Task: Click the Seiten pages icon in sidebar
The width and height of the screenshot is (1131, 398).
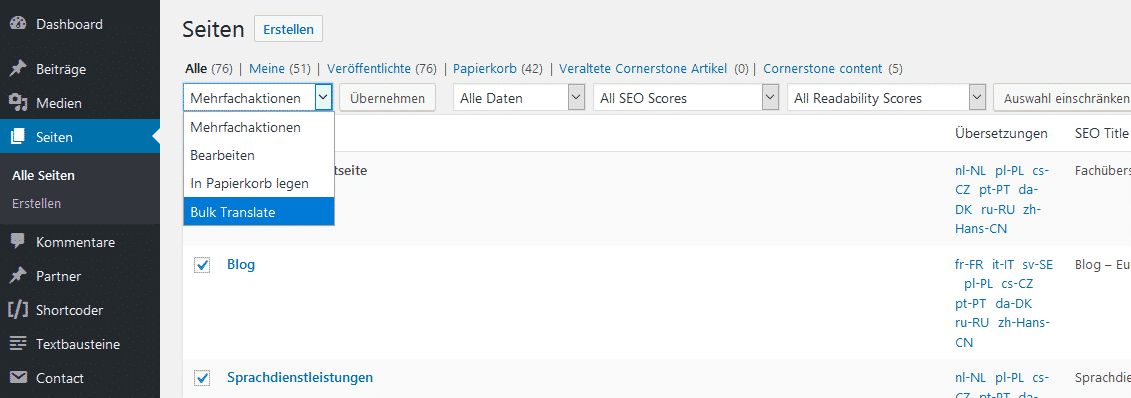Action: tap(18, 137)
